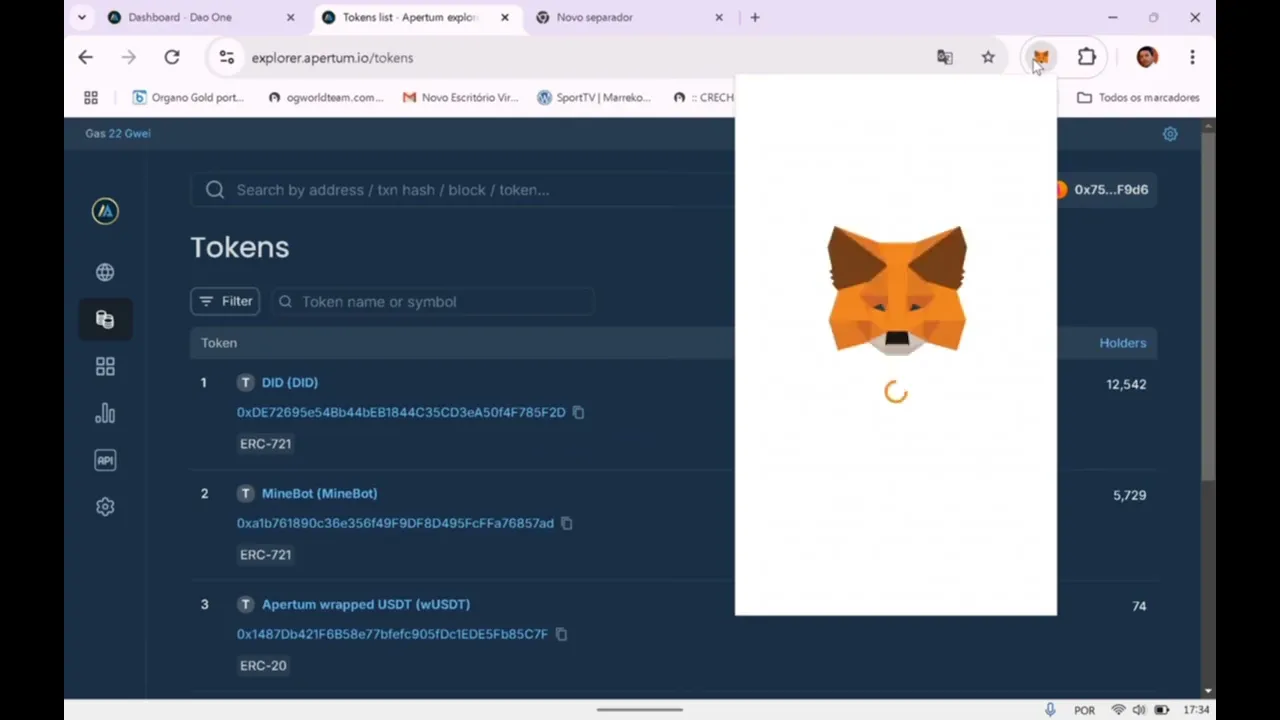
Task: Open the SportTV | Marreko... bookmark
Action: point(594,97)
